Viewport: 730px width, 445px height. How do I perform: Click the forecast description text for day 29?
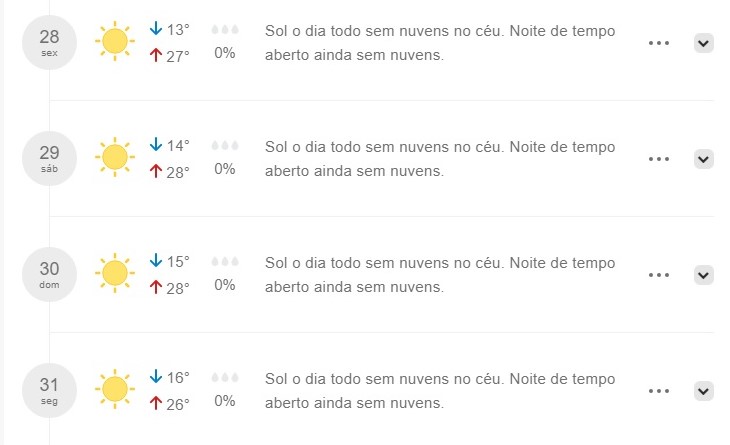pos(440,159)
